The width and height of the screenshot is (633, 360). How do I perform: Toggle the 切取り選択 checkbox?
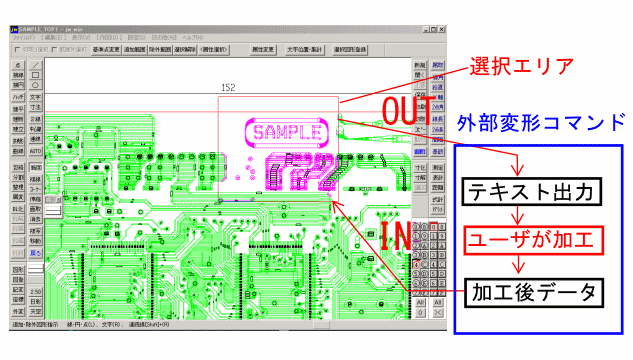(17, 50)
